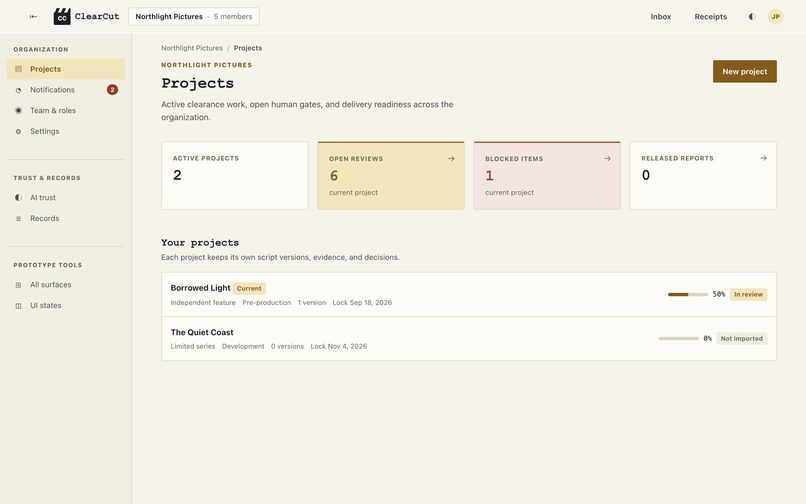Open the AI trust page
806x504 pixels.
(x=66, y=197)
